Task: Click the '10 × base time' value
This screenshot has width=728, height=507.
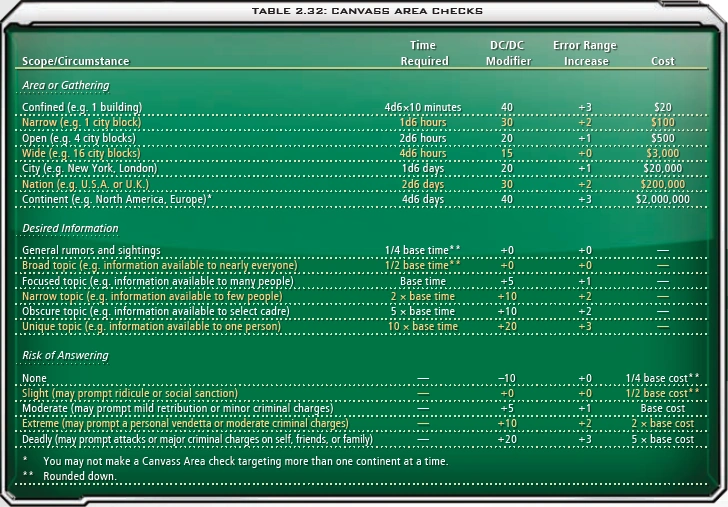Action: [x=423, y=326]
